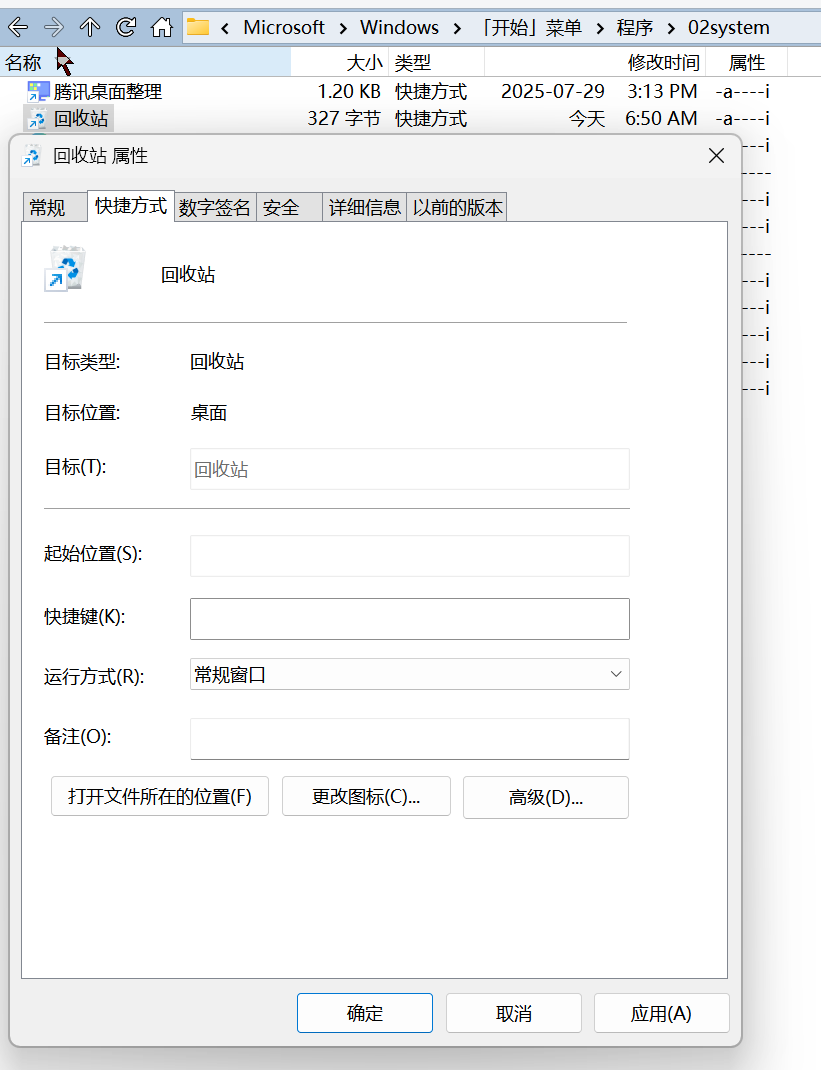Switch to the 常规 tab

(x=47, y=208)
